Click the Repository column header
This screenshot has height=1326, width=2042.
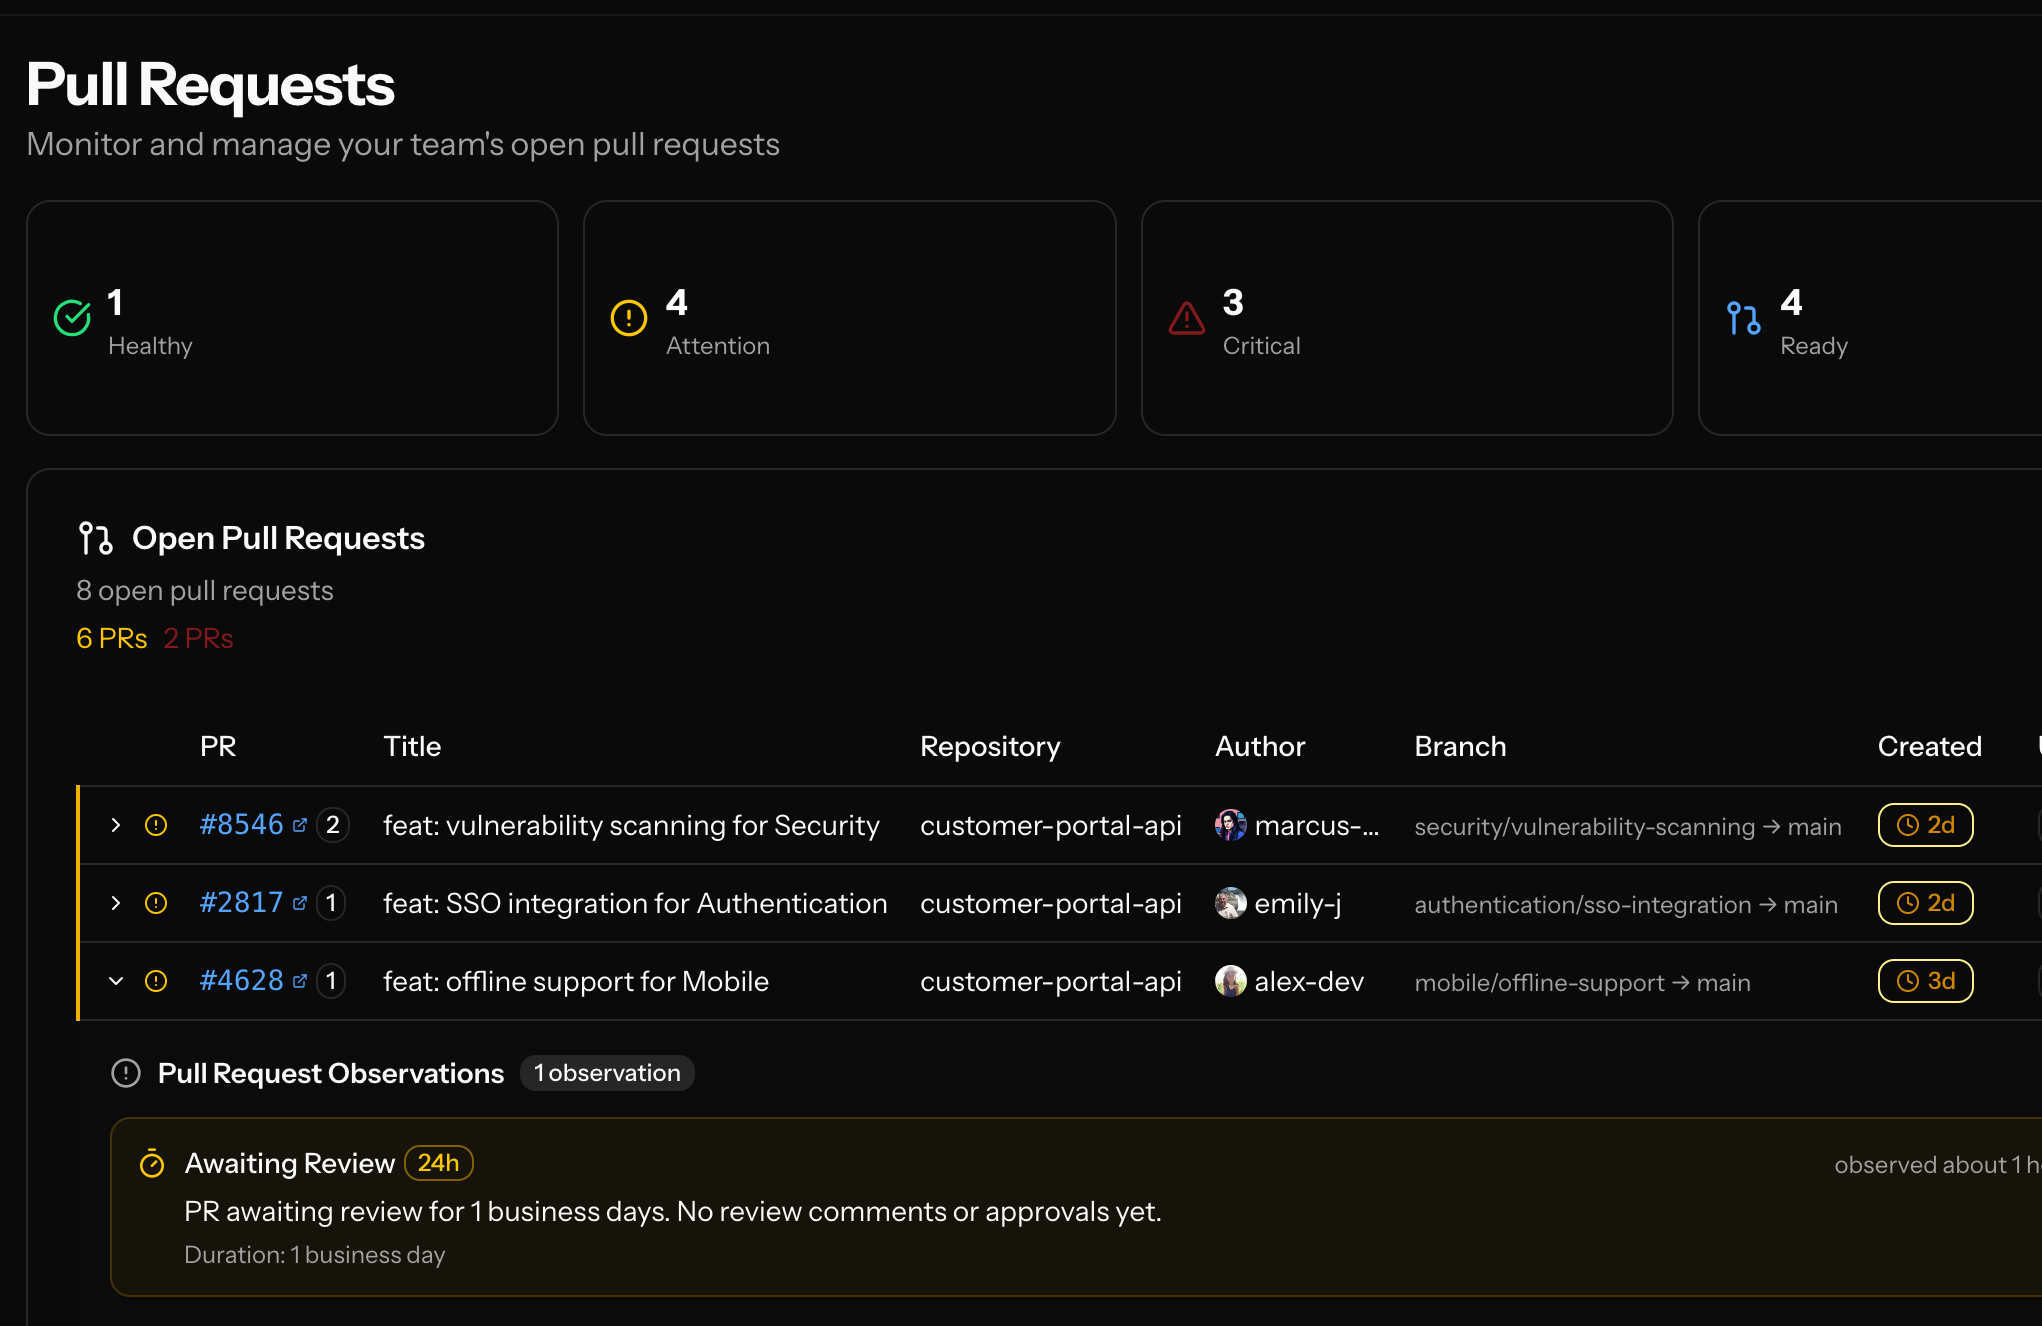(990, 746)
